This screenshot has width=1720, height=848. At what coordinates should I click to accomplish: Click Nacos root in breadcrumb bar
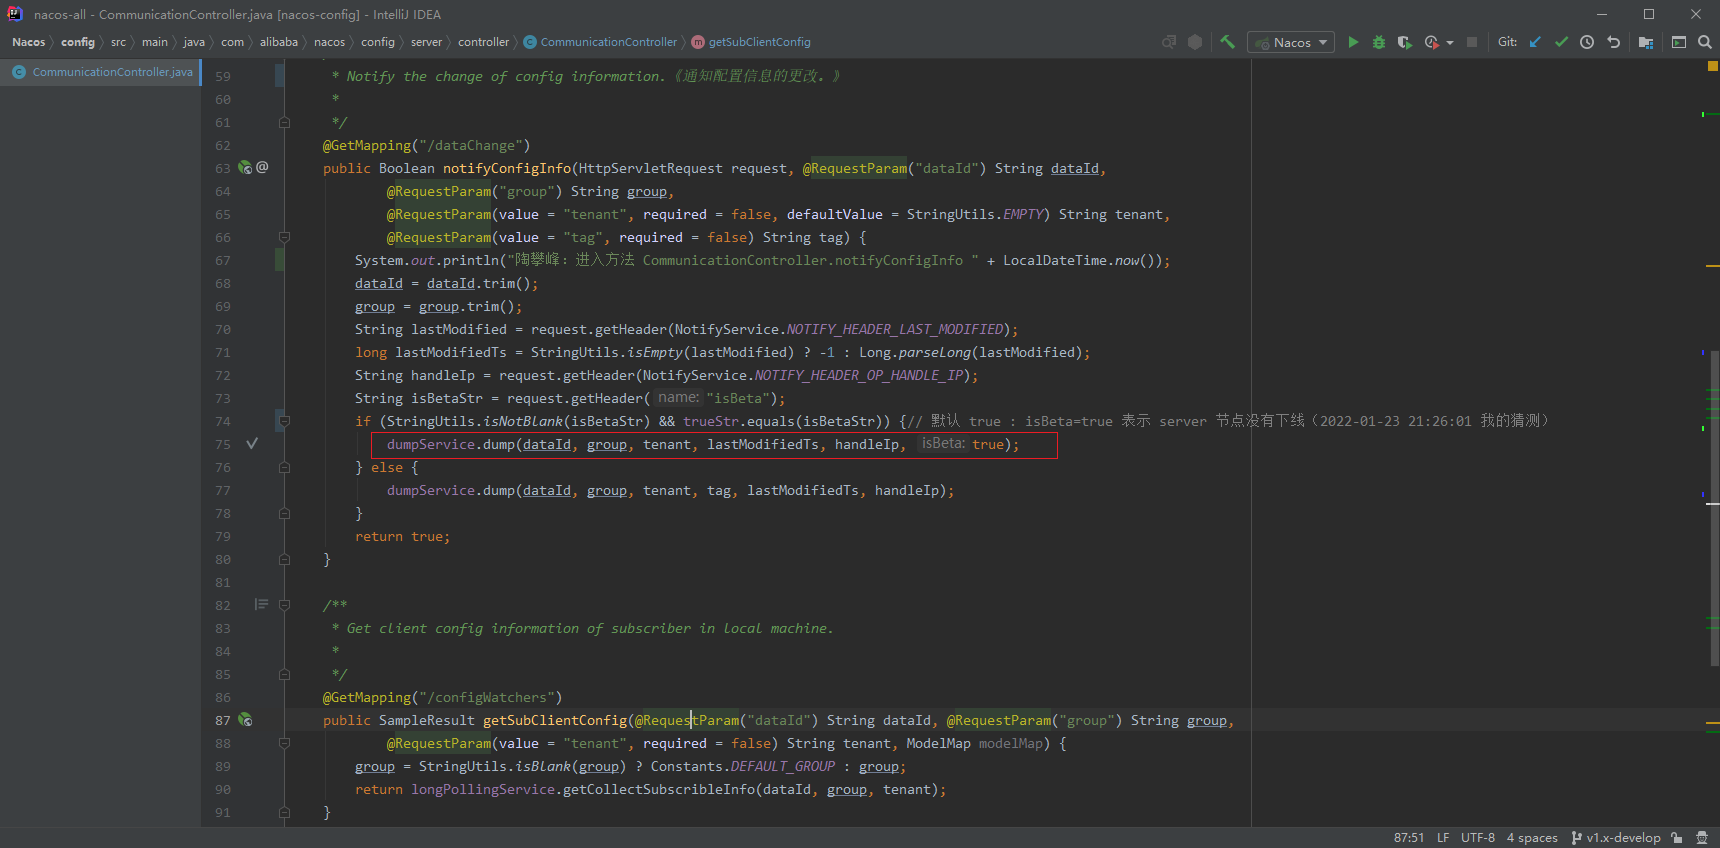coord(28,42)
